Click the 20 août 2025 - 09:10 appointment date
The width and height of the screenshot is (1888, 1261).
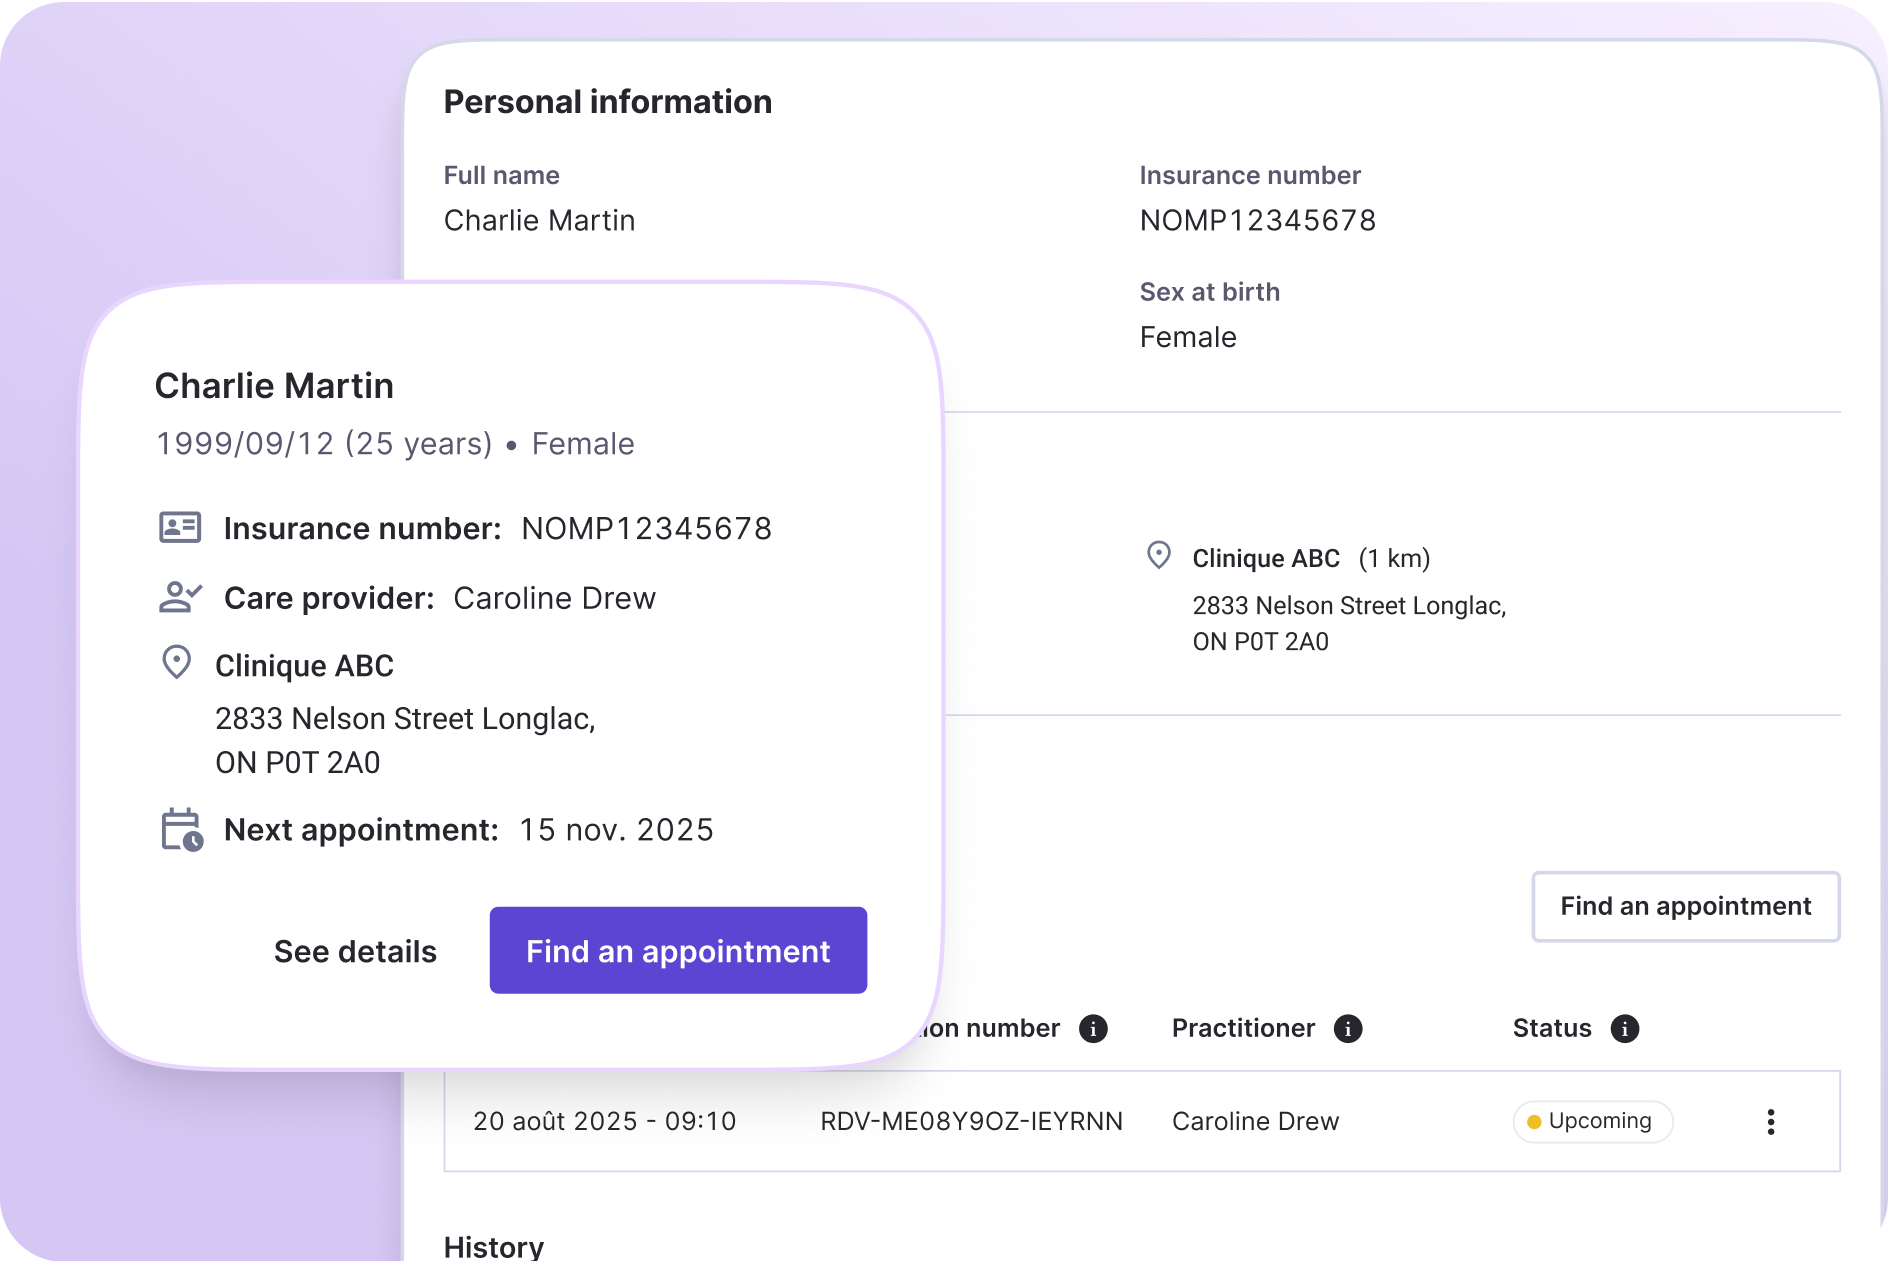point(604,1122)
